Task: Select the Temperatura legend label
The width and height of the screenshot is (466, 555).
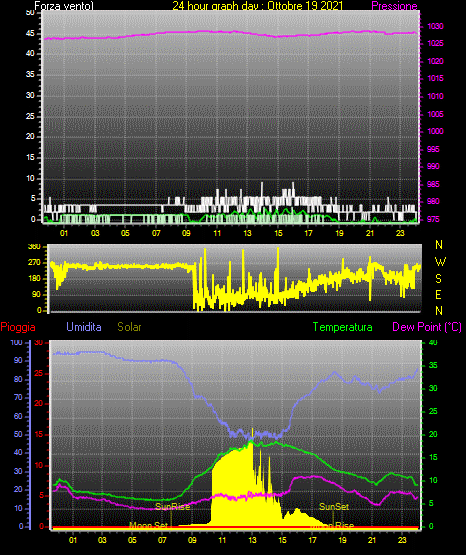Action: click(343, 327)
